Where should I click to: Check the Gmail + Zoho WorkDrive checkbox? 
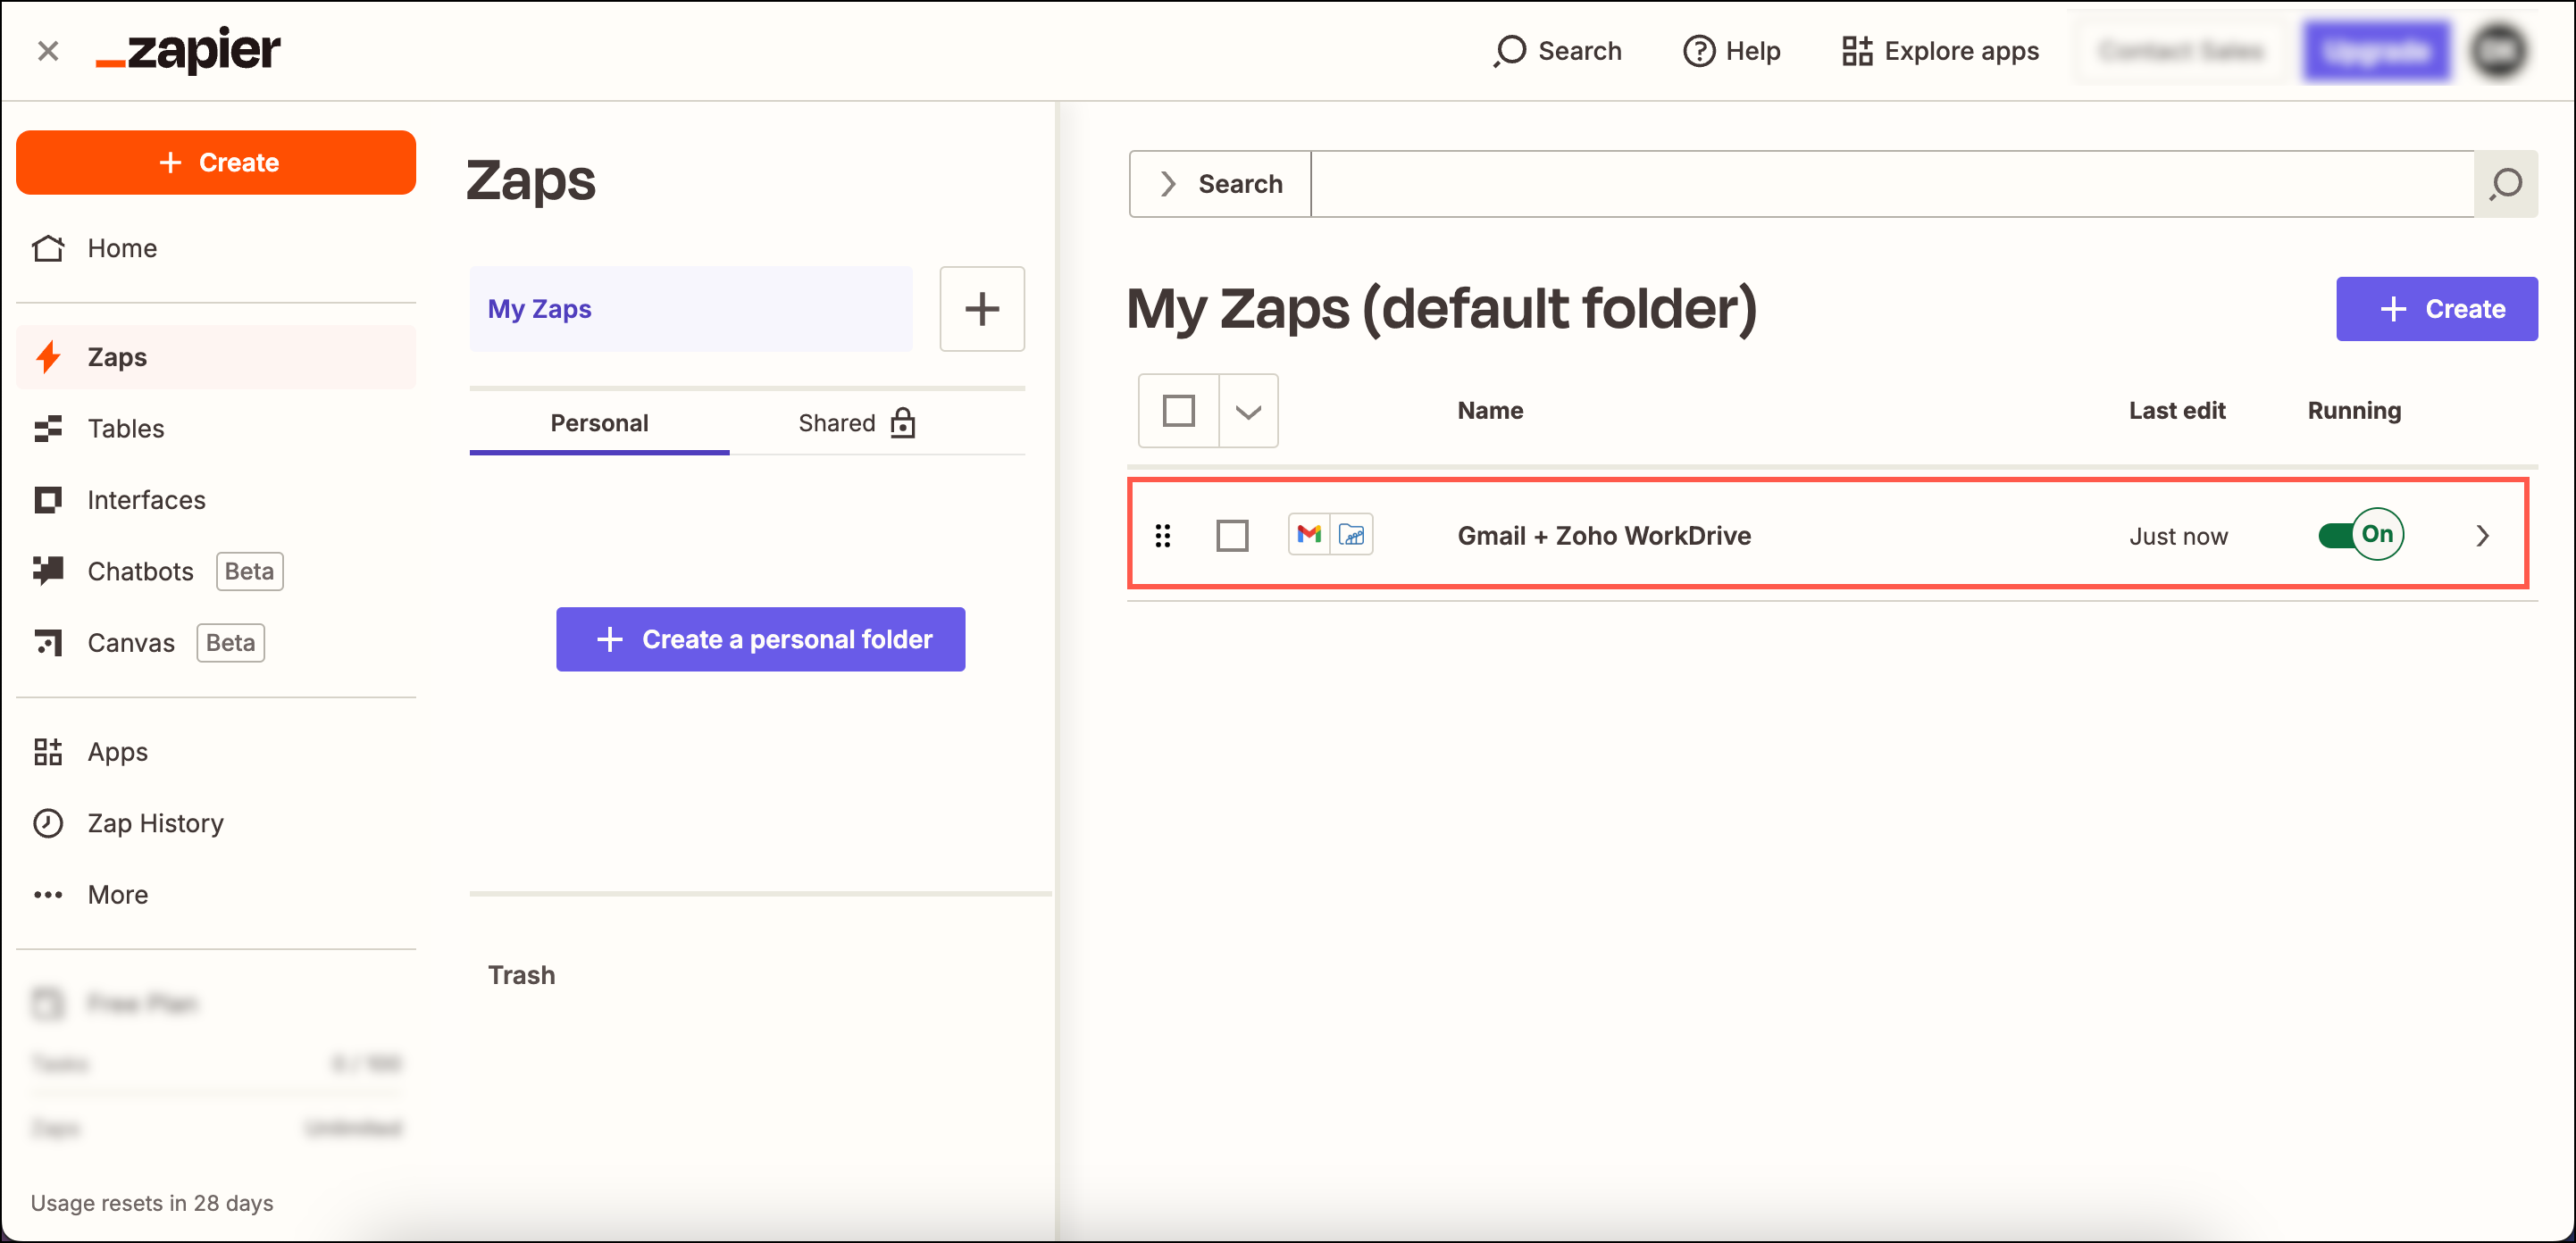coord(1232,536)
